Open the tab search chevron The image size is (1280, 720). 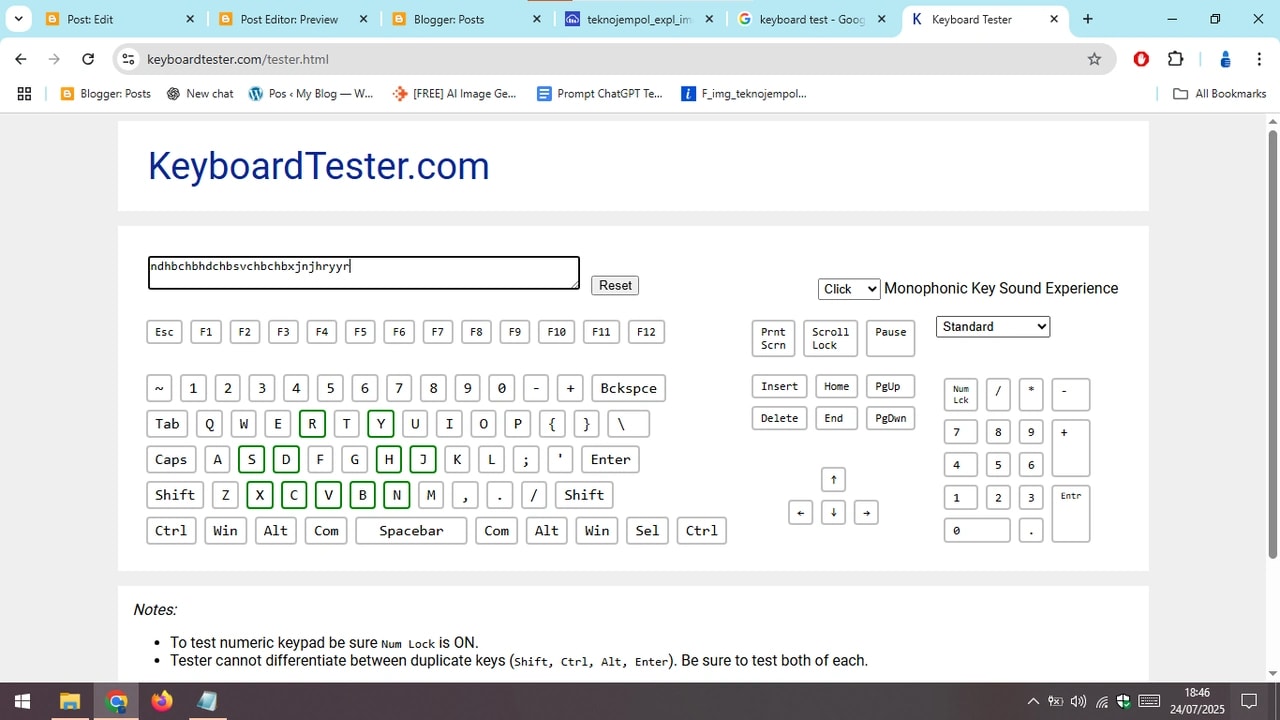point(18,19)
